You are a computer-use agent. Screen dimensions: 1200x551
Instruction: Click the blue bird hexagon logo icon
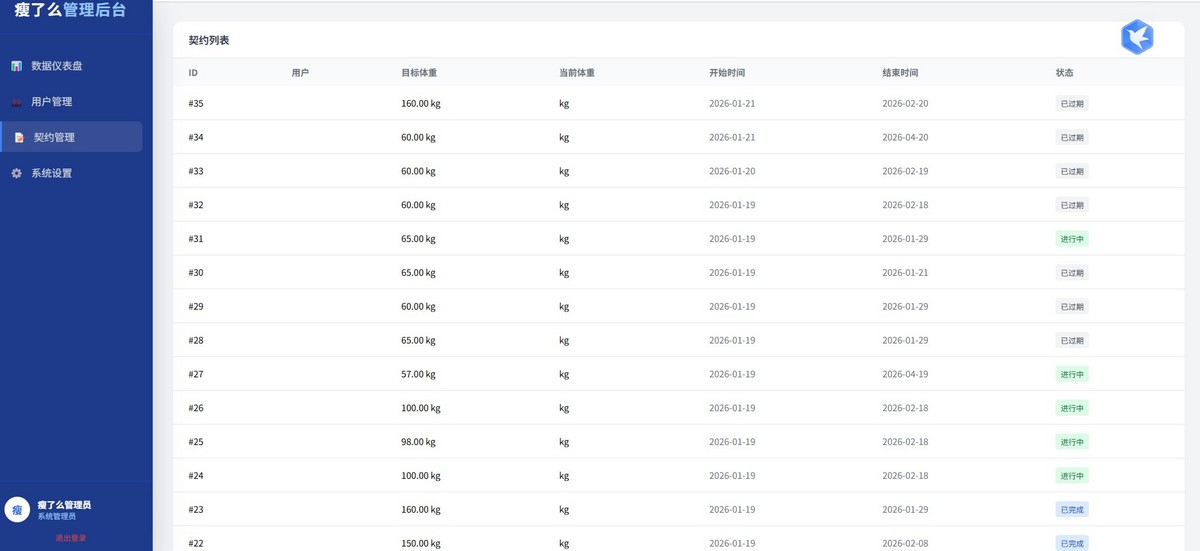click(1137, 37)
